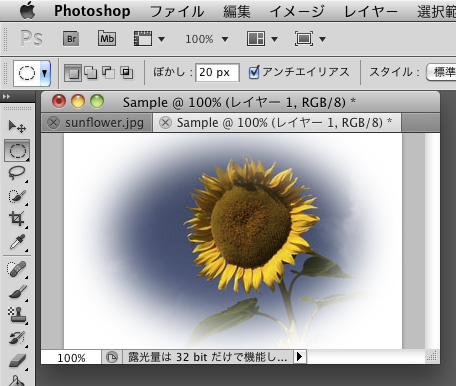Toggle the アンチエイリアス checkbox
The image size is (456, 386).
tap(254, 72)
